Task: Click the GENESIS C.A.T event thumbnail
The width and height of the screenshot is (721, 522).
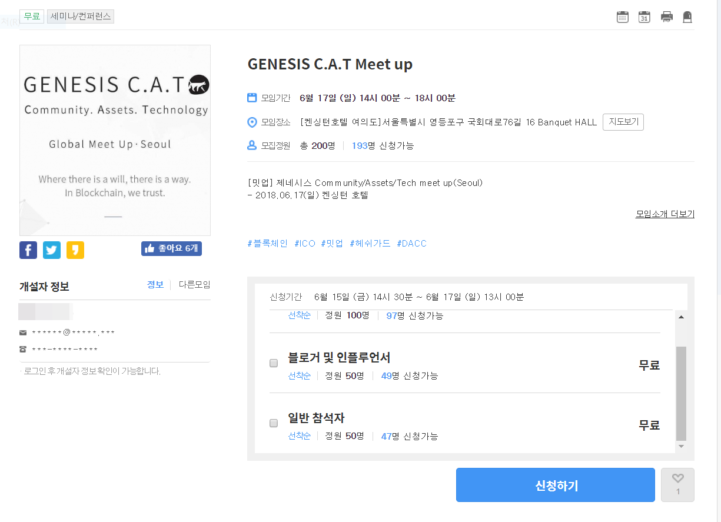Action: pos(115,140)
